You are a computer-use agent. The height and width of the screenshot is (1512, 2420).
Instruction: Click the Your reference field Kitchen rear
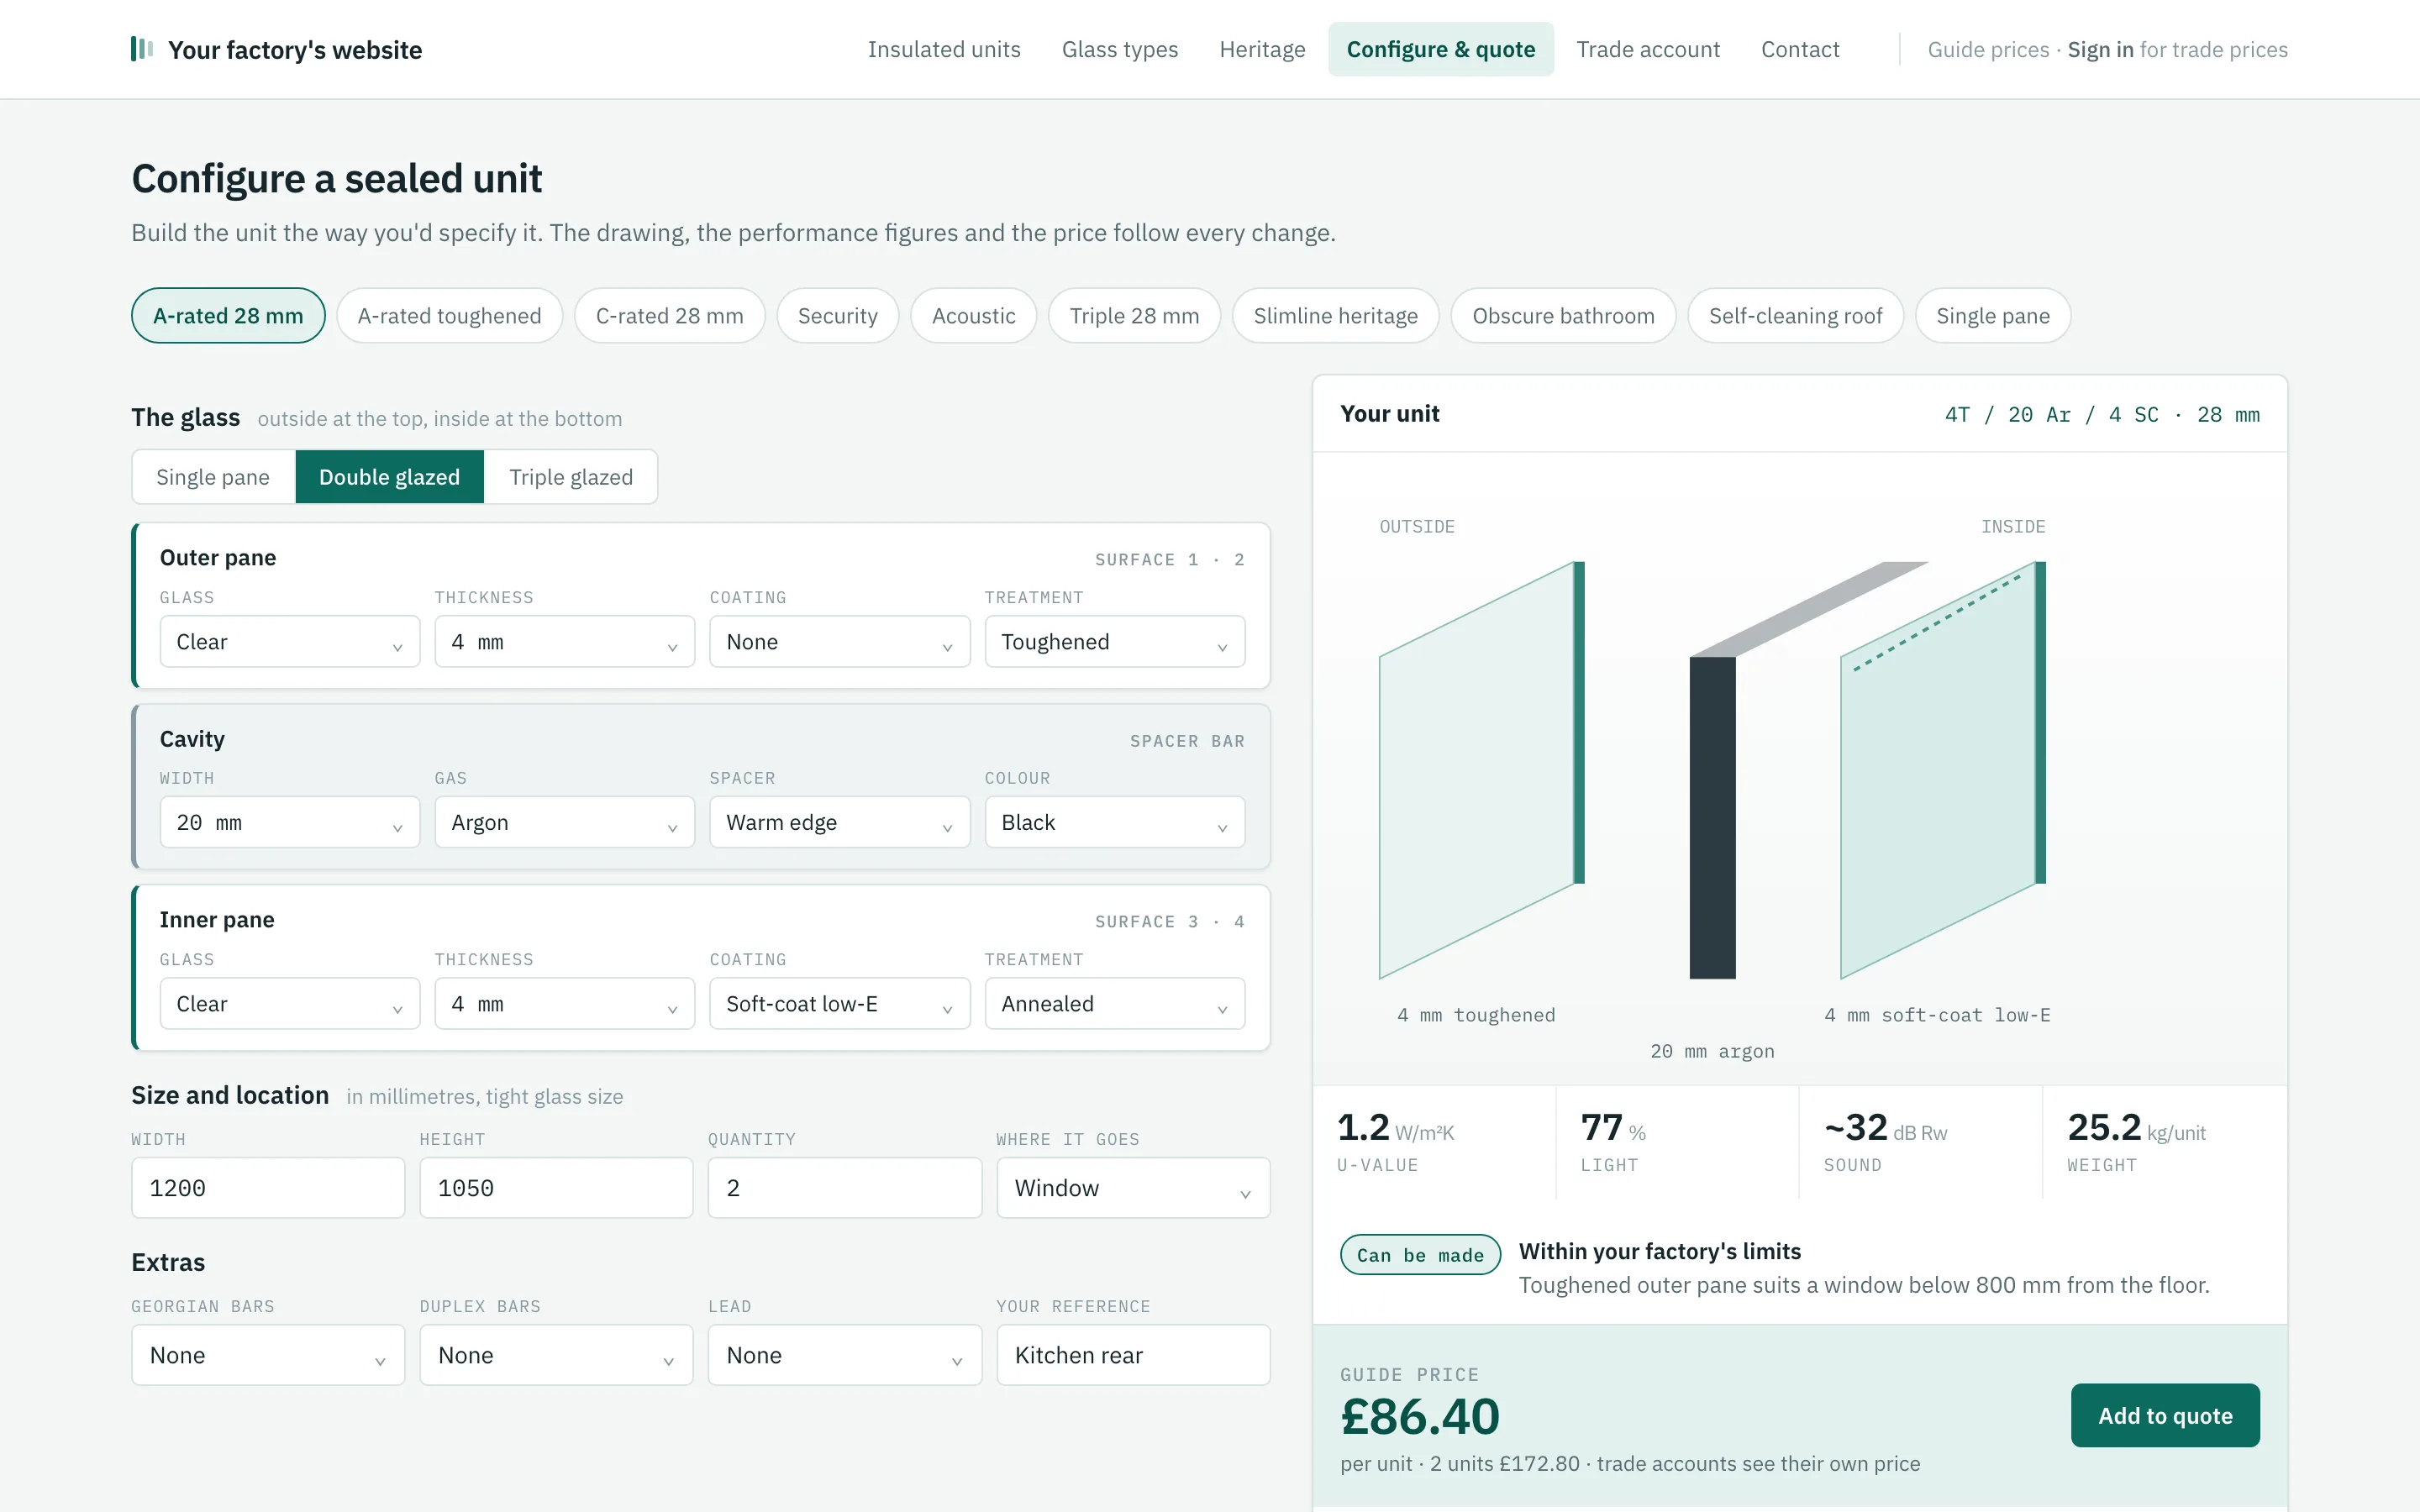(x=1133, y=1355)
